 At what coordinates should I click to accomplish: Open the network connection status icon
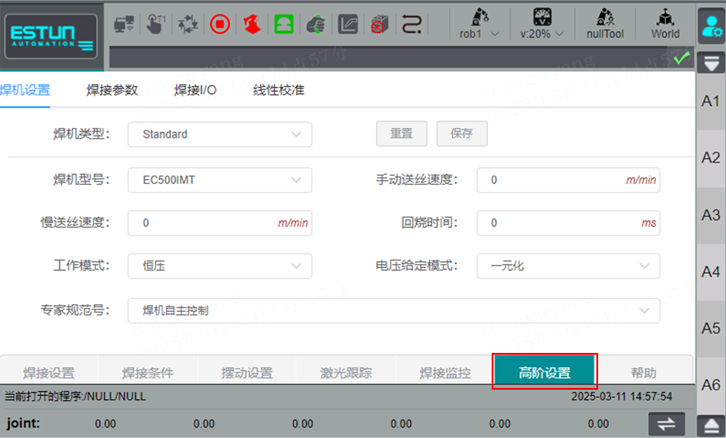124,24
